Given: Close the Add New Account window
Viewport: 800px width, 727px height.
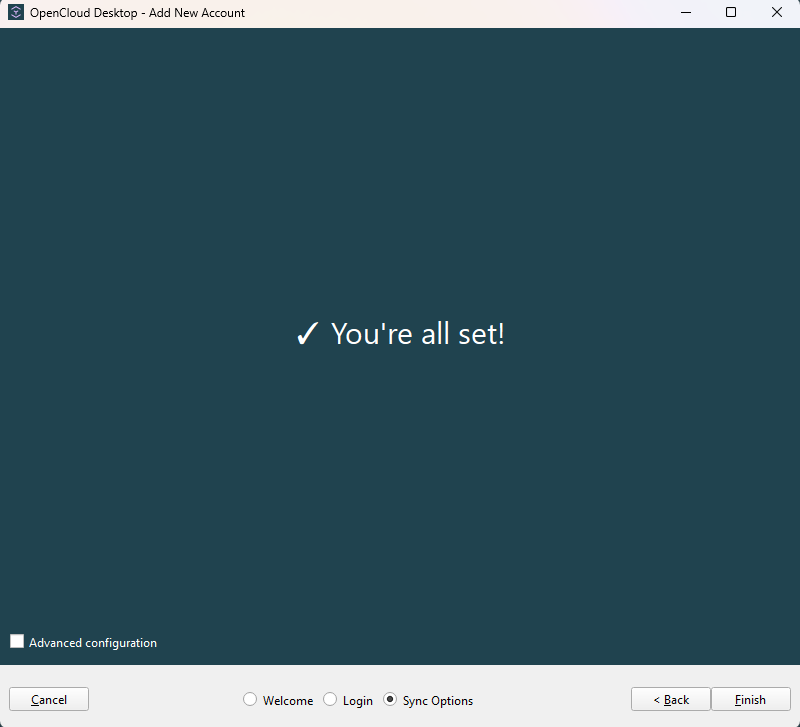Looking at the screenshot, I should [x=777, y=13].
